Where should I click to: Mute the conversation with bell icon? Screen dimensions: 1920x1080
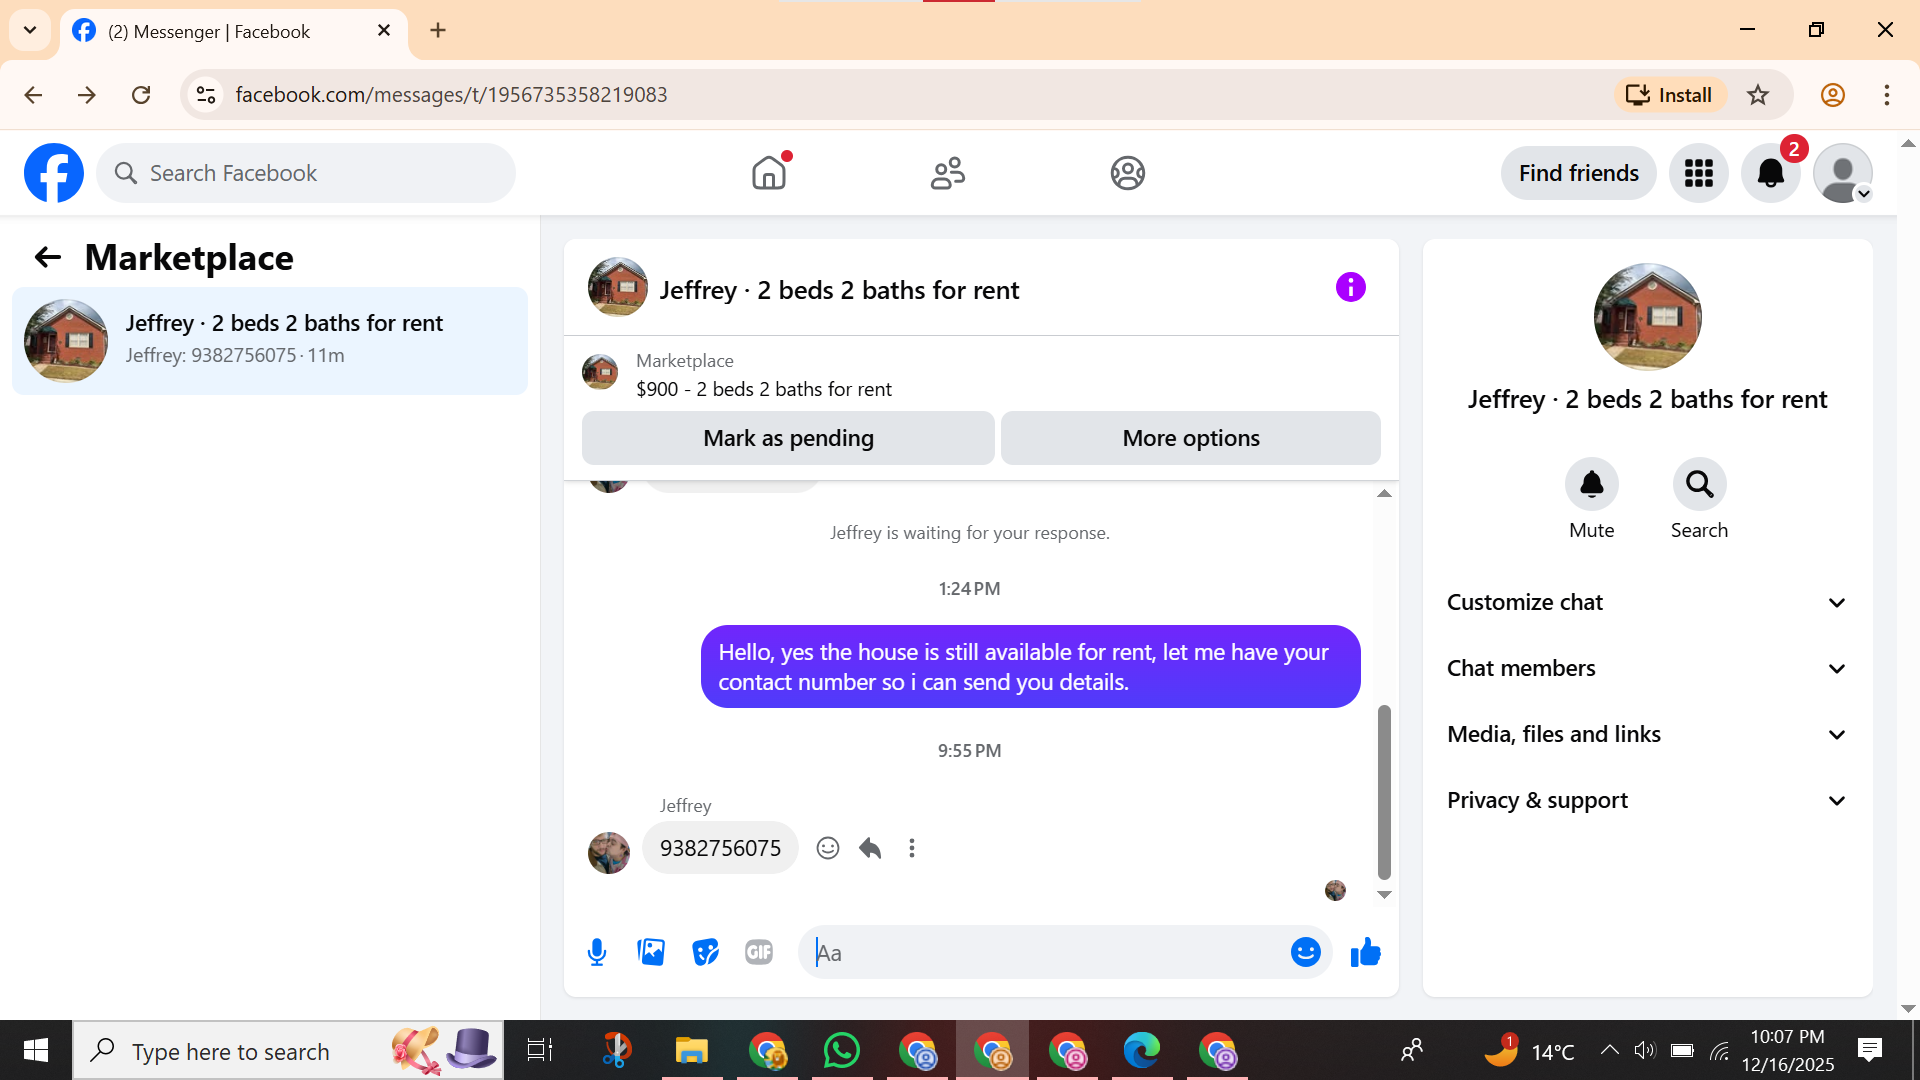(1591, 484)
